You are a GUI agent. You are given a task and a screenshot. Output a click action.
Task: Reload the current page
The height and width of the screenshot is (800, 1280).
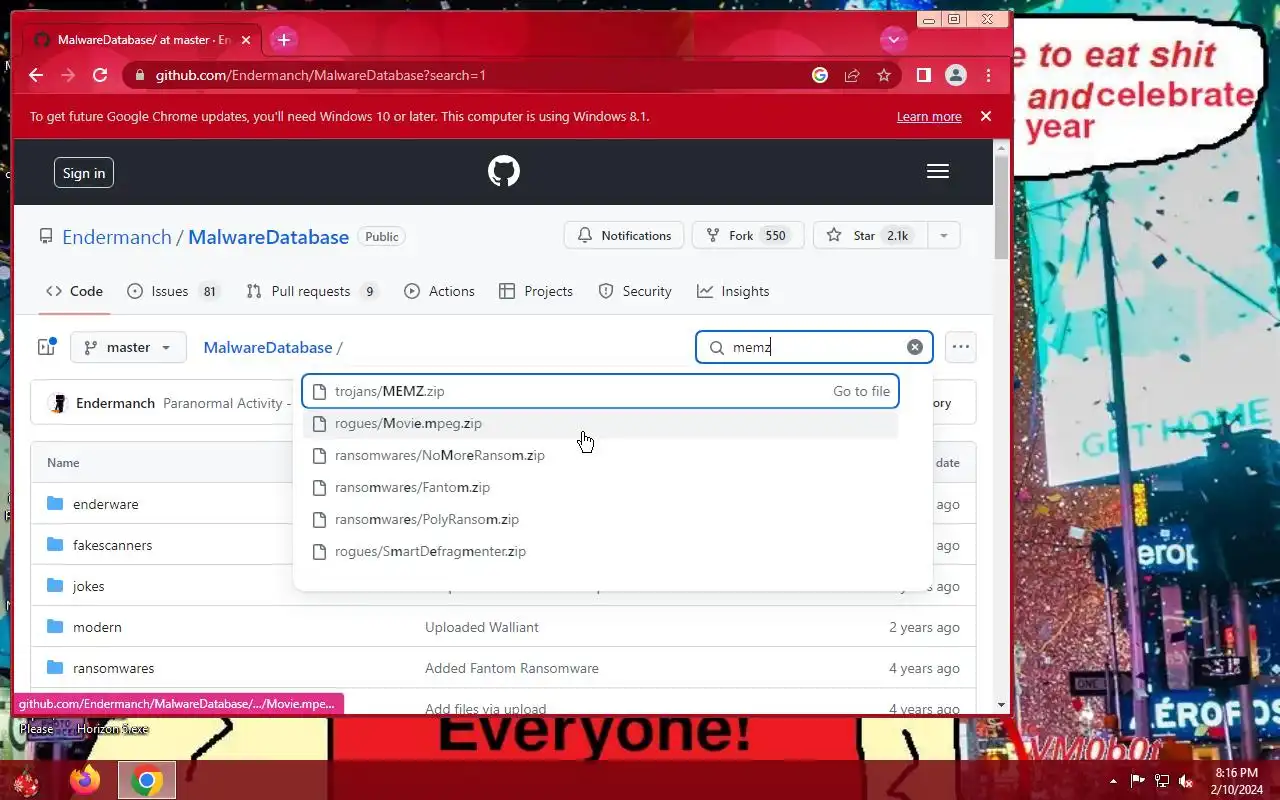click(x=100, y=75)
